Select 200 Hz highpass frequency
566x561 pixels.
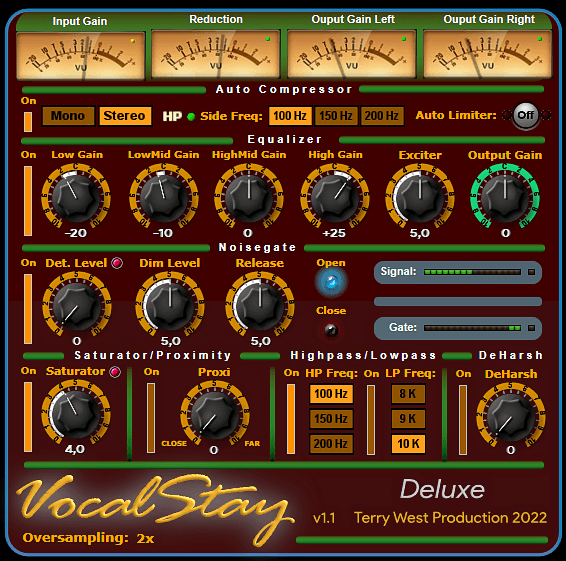(x=331, y=443)
